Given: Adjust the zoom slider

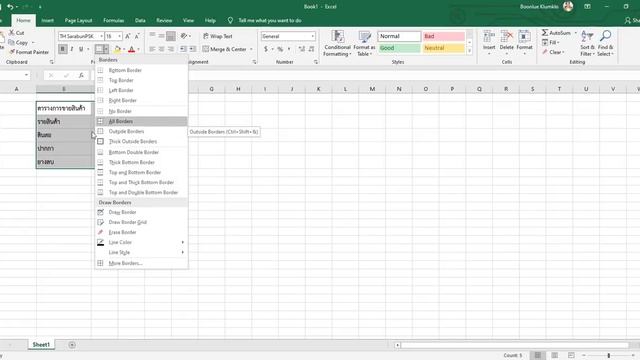Looking at the screenshot, I should [x=608, y=356].
